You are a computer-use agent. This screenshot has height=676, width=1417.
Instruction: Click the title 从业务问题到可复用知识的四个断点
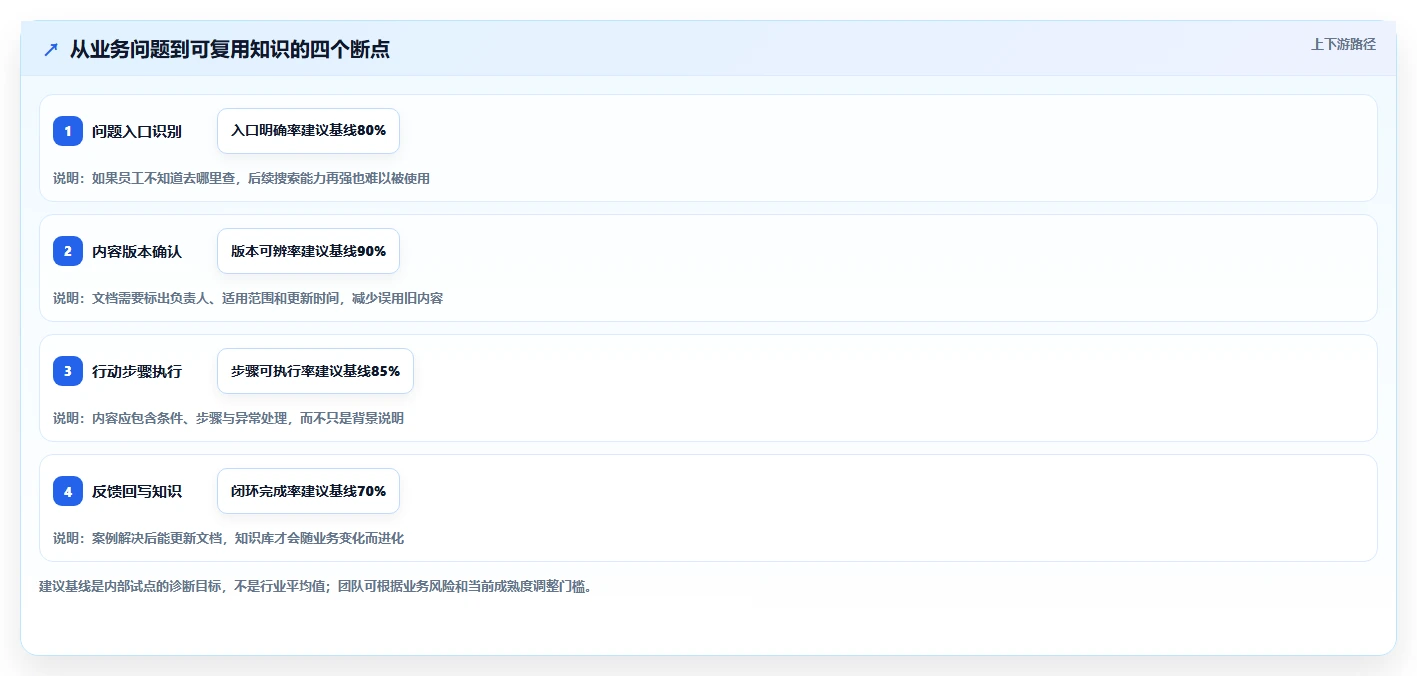[x=230, y=50]
